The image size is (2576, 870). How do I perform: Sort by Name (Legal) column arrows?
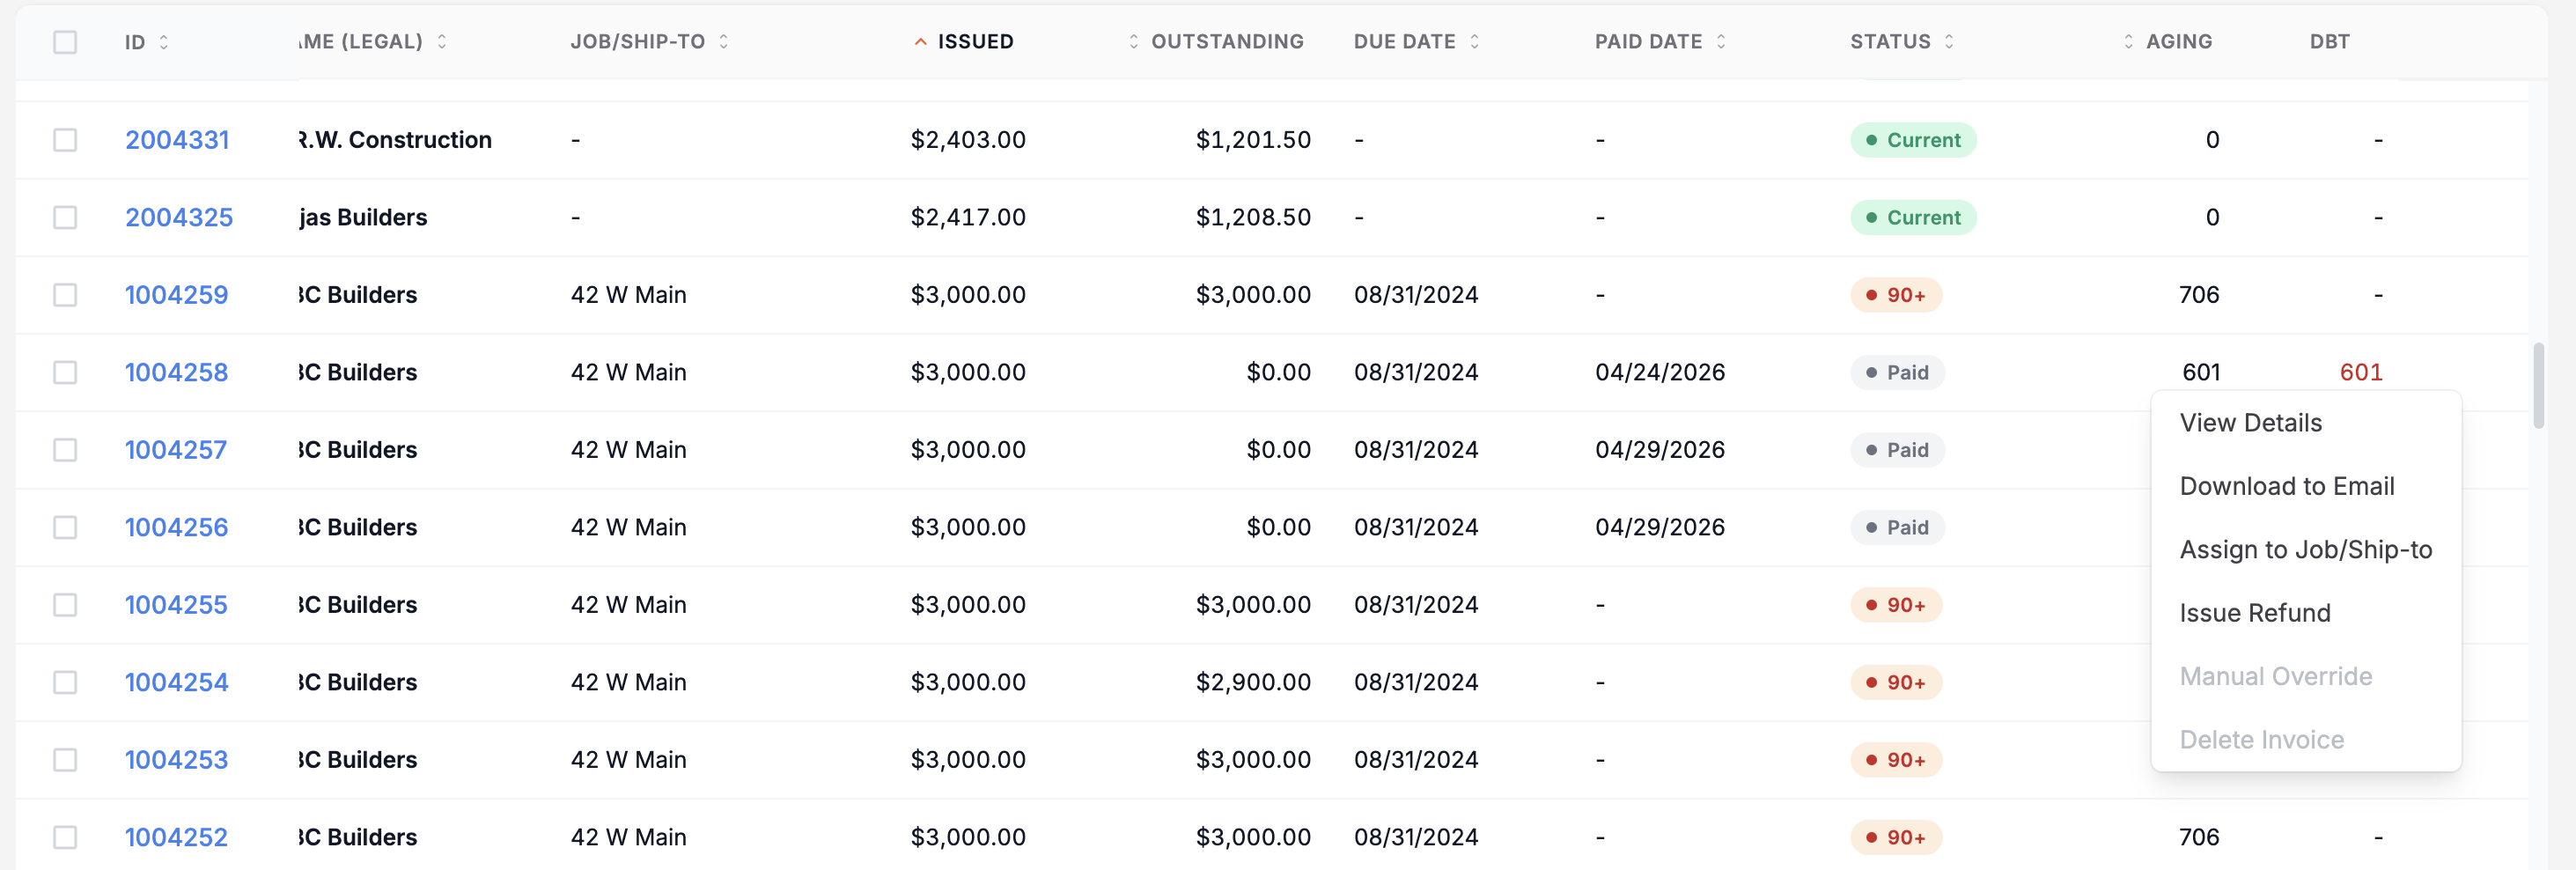(442, 42)
